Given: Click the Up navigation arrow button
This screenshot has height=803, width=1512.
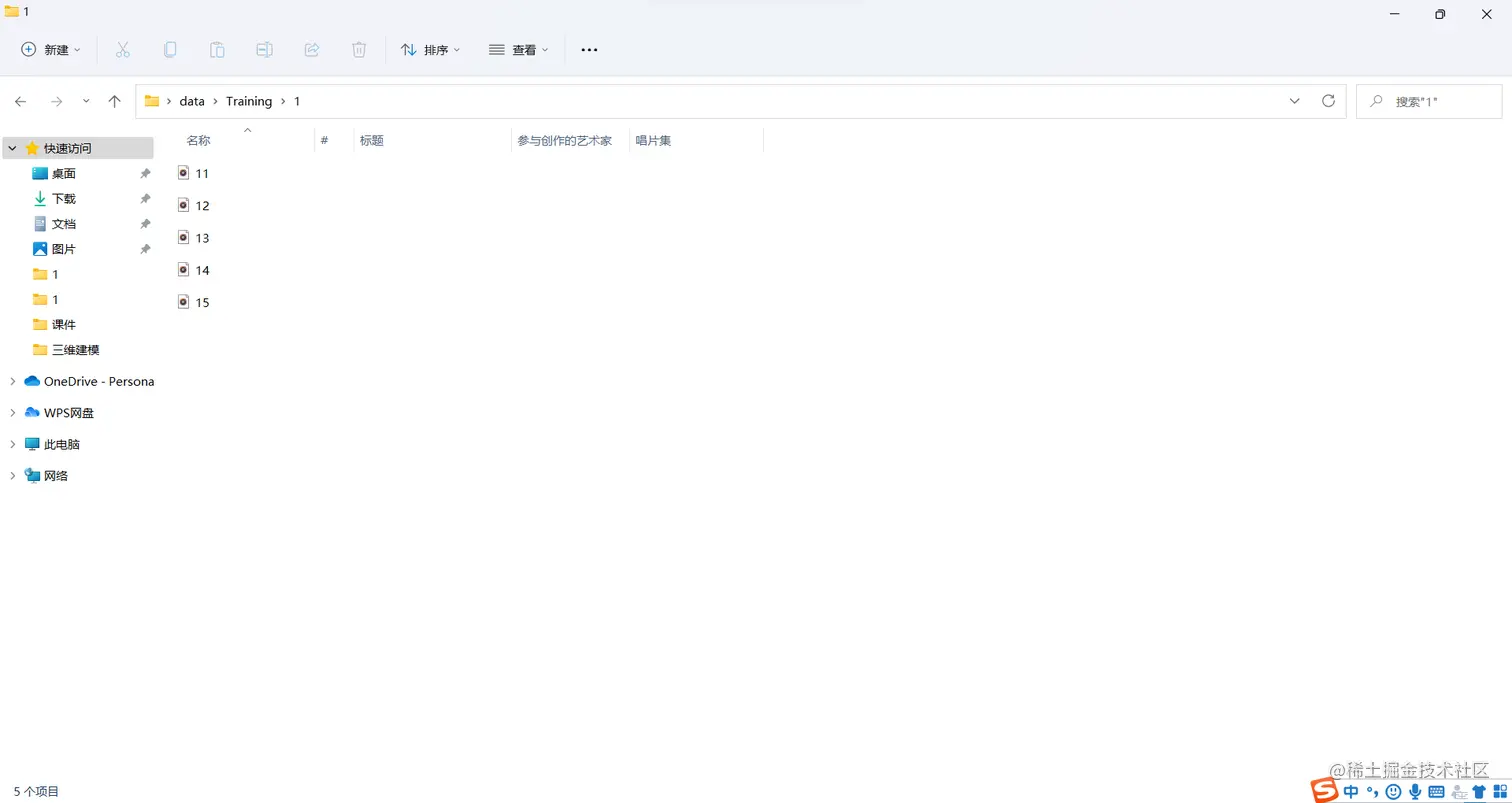Looking at the screenshot, I should coord(114,100).
